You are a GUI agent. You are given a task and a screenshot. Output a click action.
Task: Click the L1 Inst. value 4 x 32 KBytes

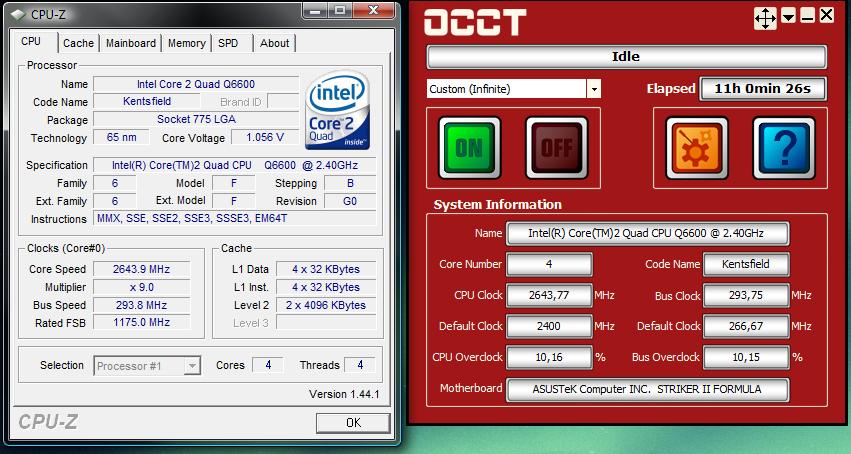[326, 287]
